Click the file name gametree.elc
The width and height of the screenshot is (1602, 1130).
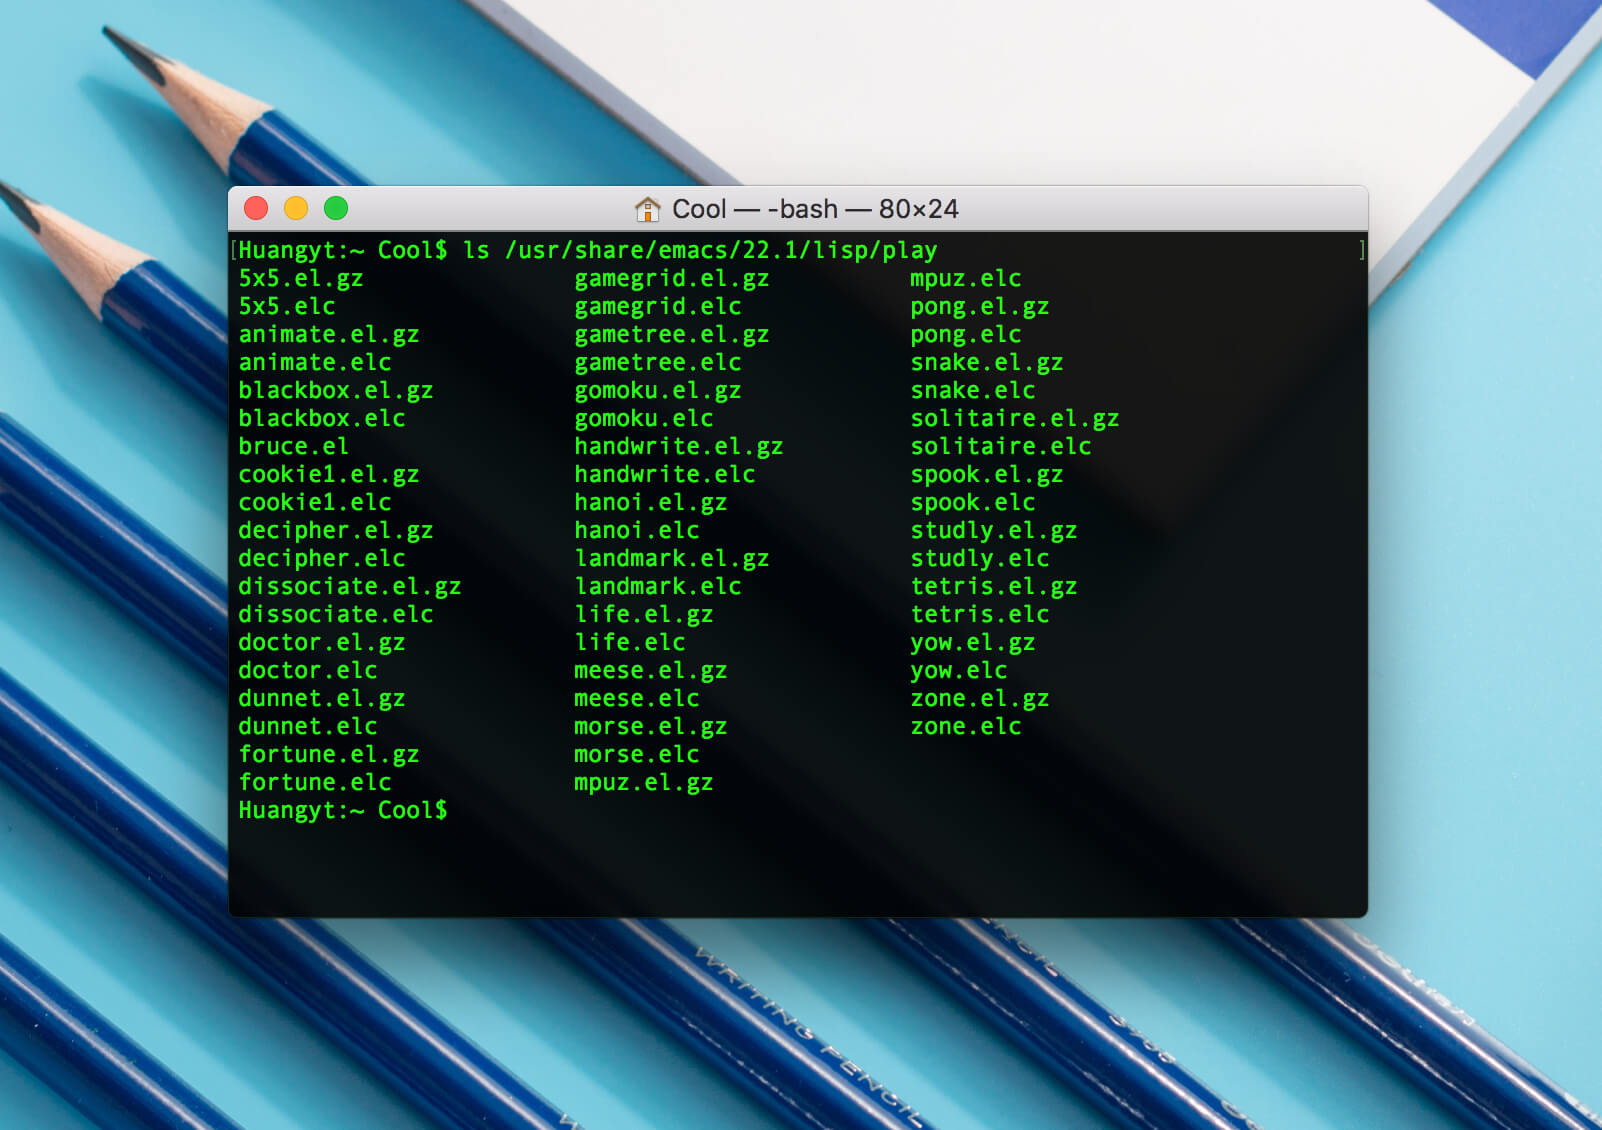click(x=658, y=362)
